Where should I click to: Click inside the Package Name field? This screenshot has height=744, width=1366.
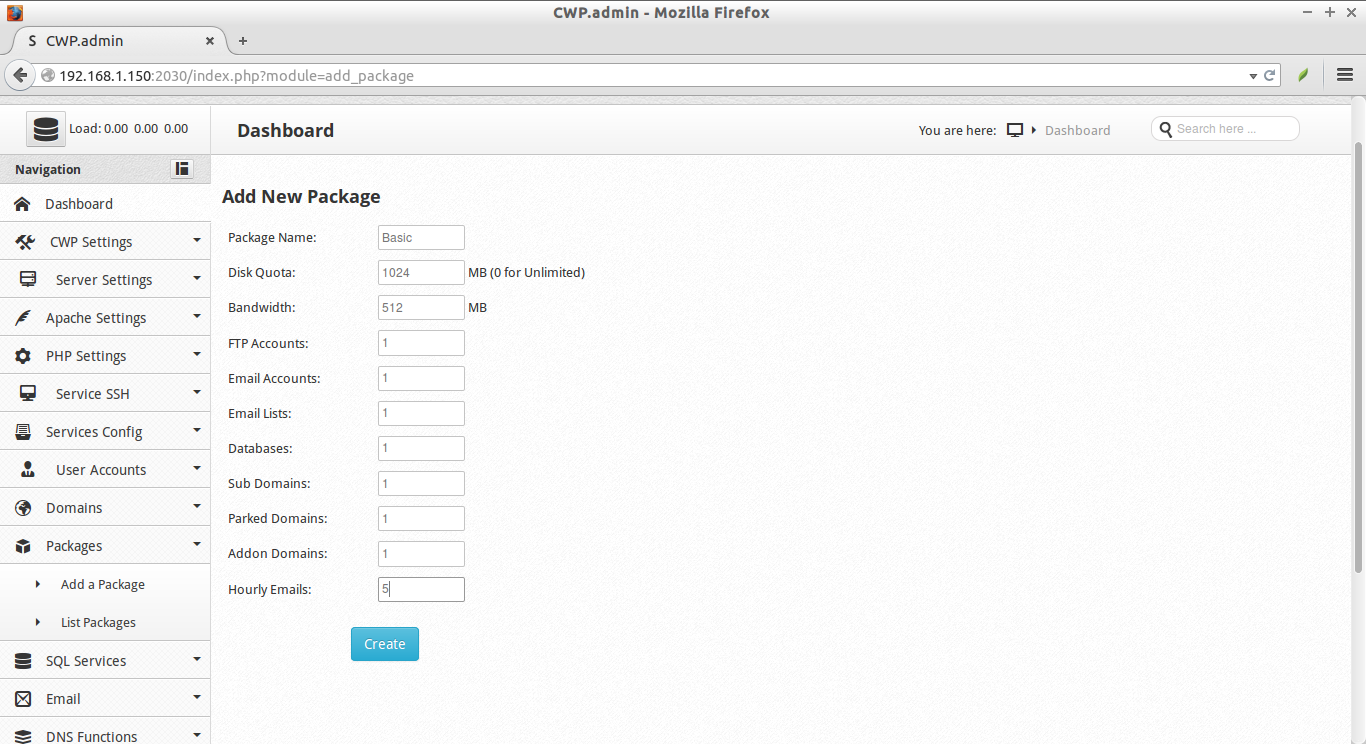[420, 237]
